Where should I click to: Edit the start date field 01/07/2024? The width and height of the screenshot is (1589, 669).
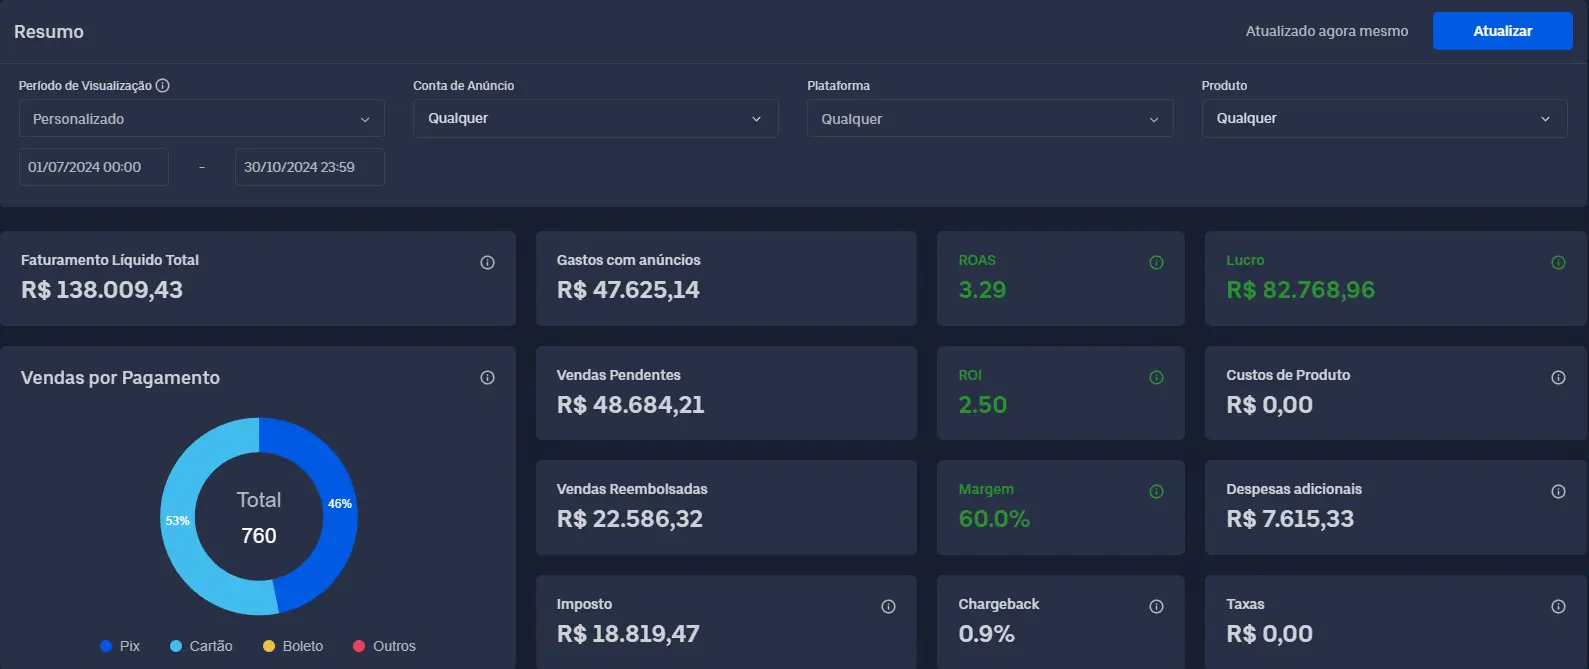click(x=94, y=167)
